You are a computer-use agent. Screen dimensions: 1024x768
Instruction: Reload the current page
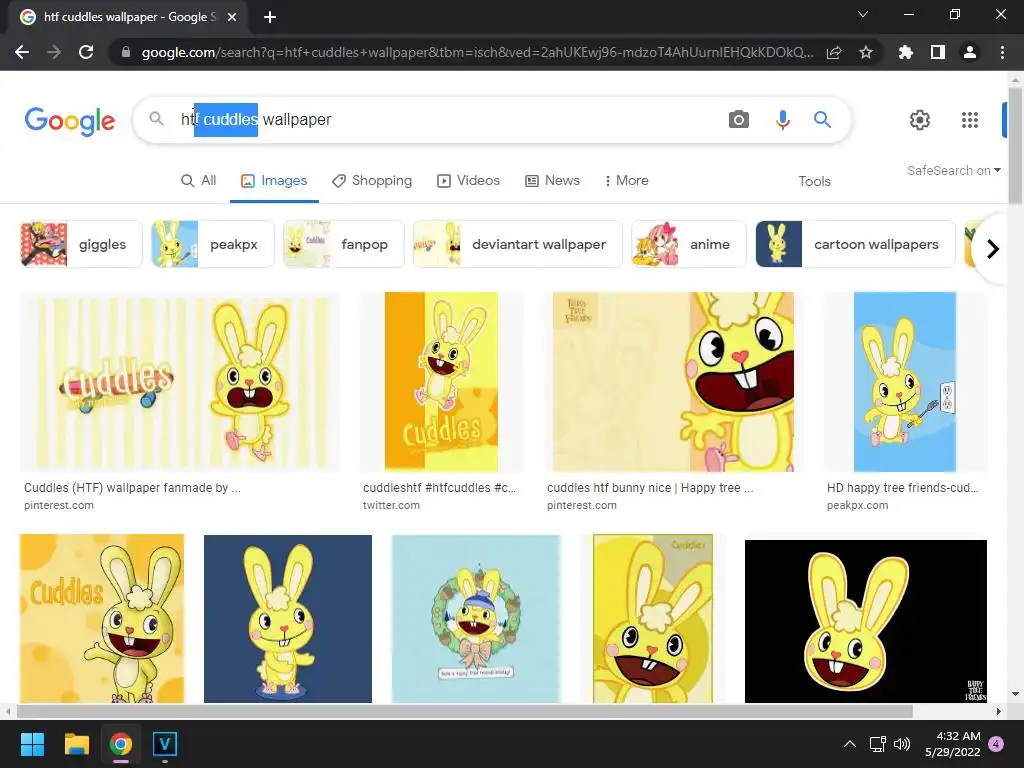(x=86, y=52)
